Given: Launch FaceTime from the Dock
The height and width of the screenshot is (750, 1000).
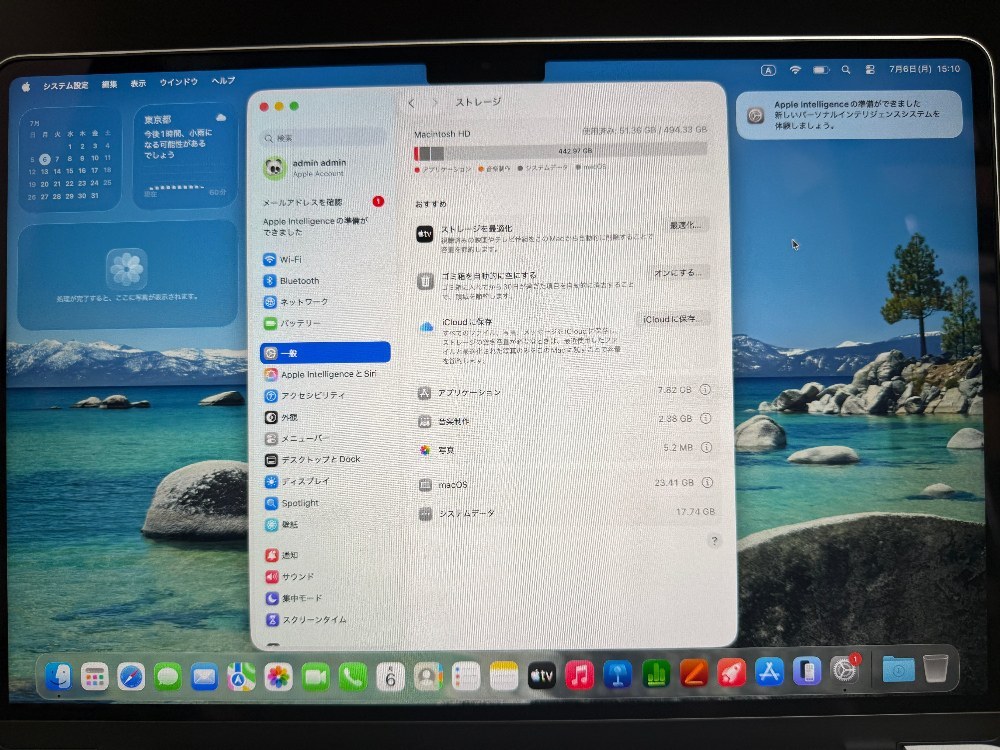Looking at the screenshot, I should pyautogui.click(x=315, y=677).
